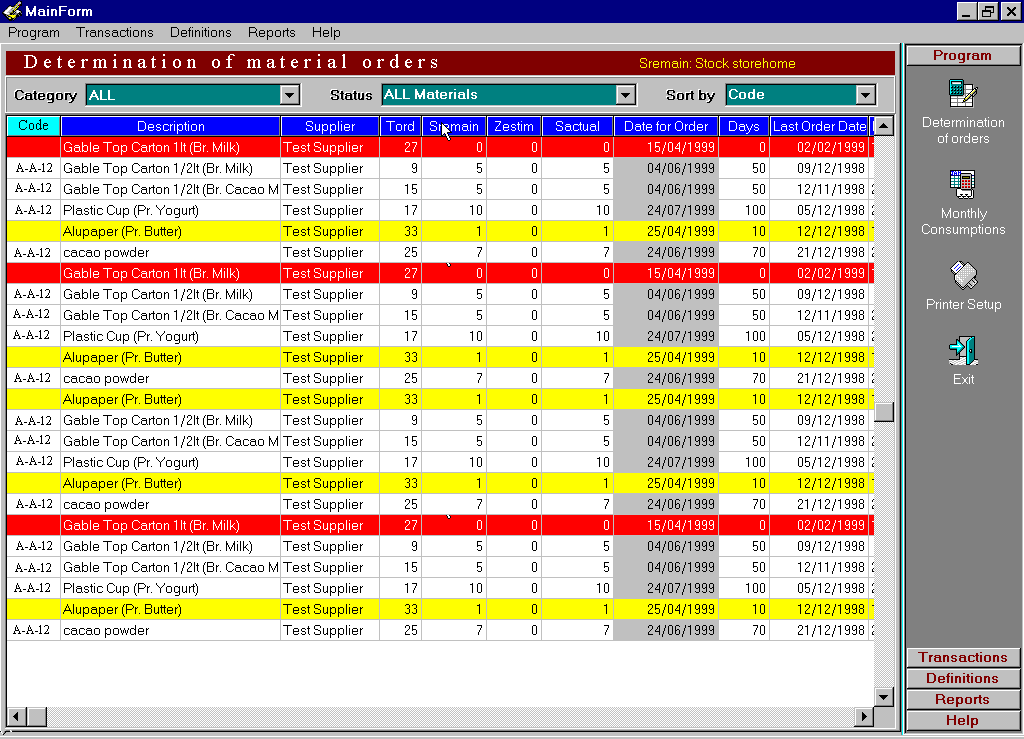Open the Monthly Consumptions icon
The image size is (1024, 739).
click(x=963, y=185)
